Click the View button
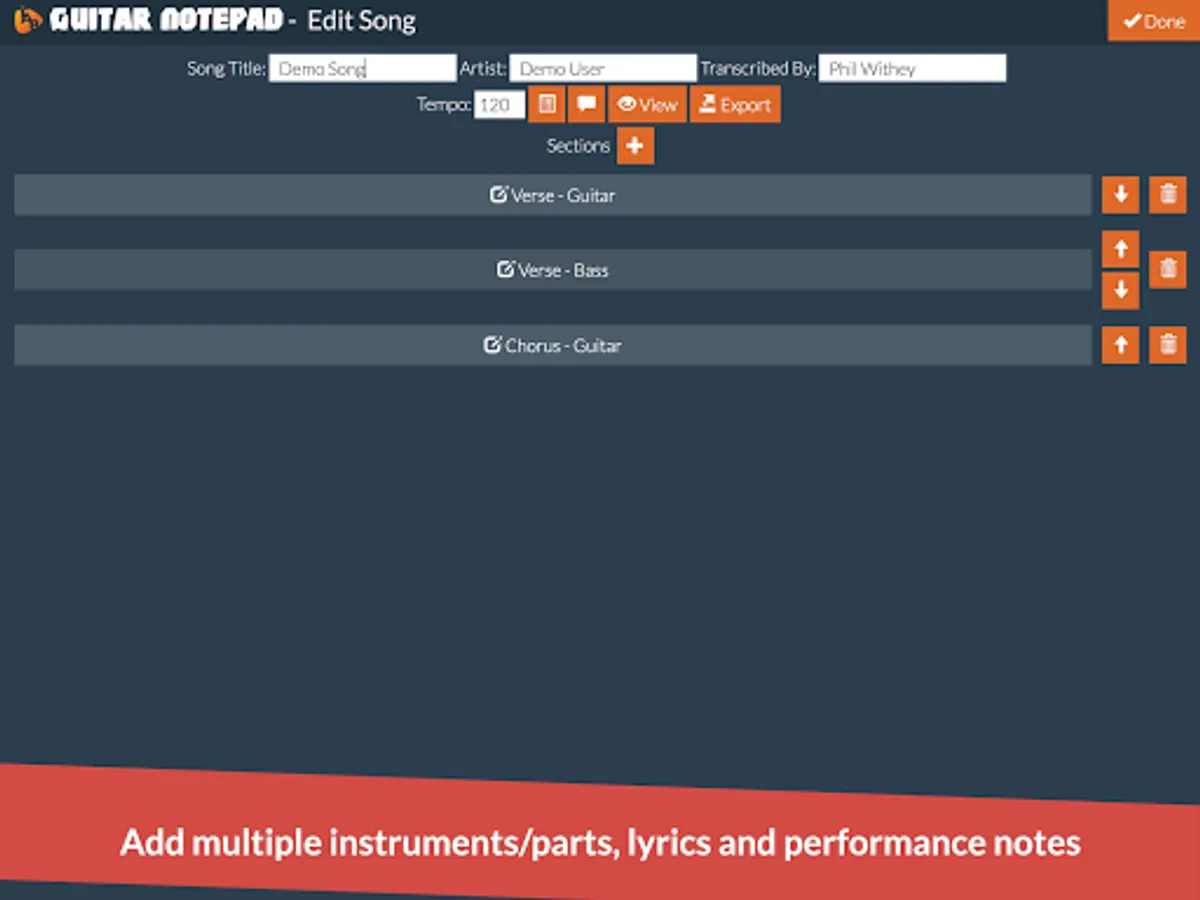 [647, 104]
